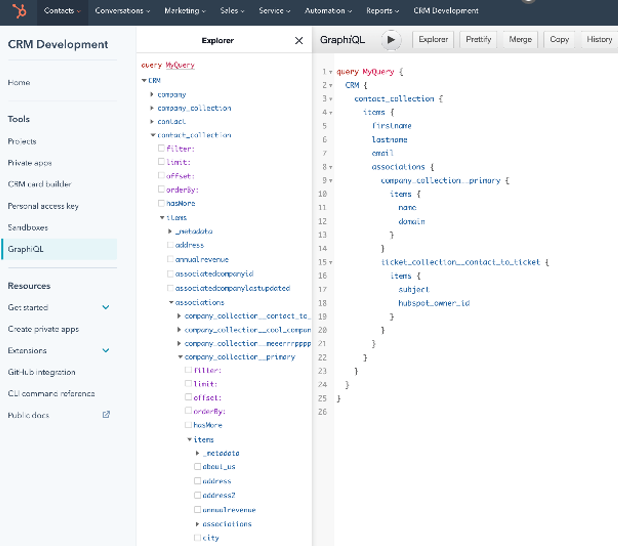Expand the Get started section chevron
Viewport: 618px width, 546px height.
point(106,307)
